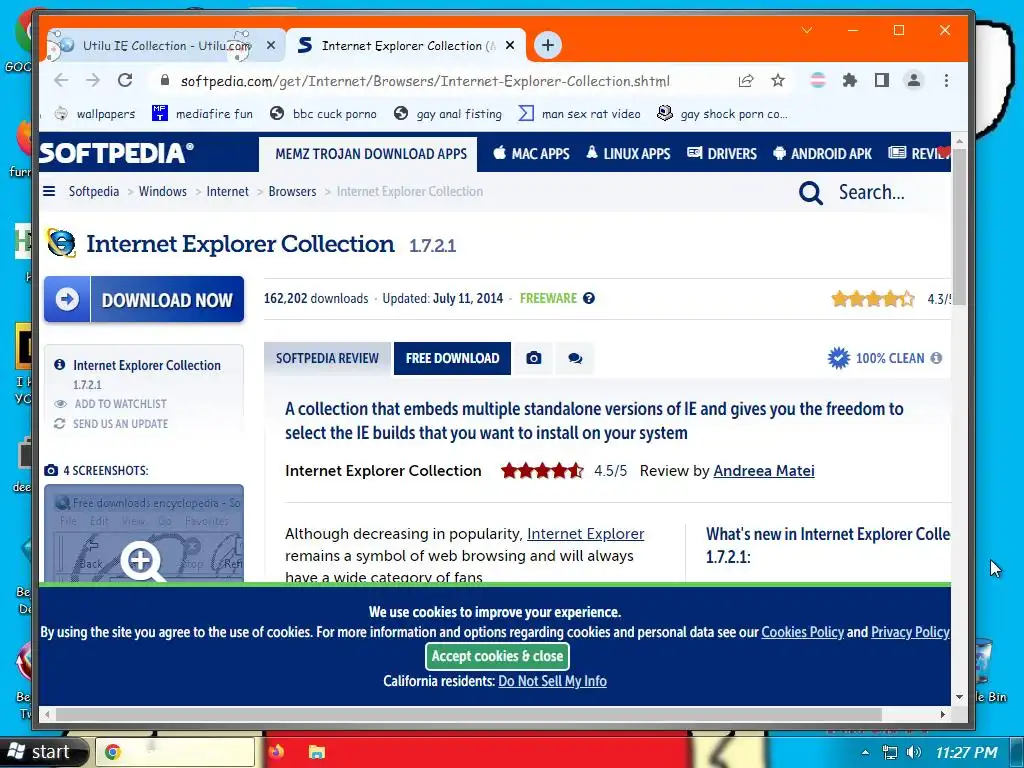
Task: Click the tab search chevron in title bar
Action: 807,30
